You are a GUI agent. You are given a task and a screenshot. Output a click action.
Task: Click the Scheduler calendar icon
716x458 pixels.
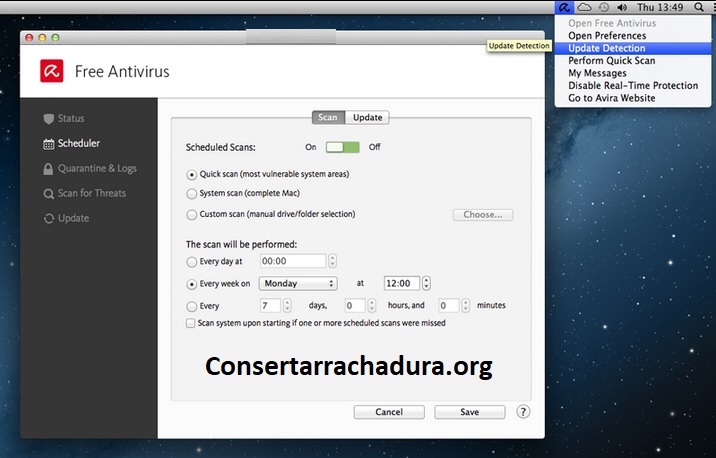(x=48, y=144)
